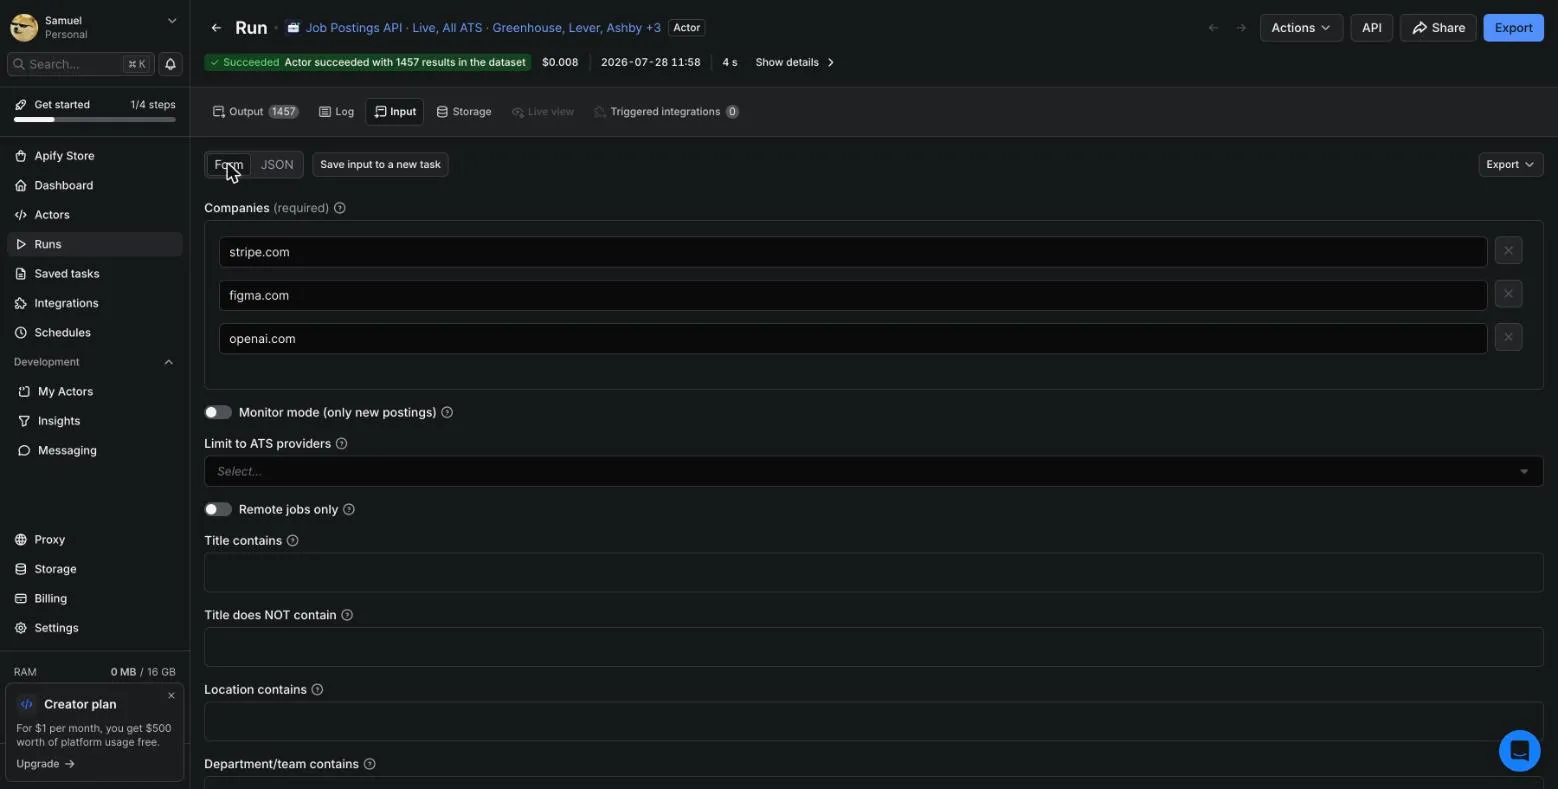
Task: Click Save input to a new task
Action: coord(380,165)
